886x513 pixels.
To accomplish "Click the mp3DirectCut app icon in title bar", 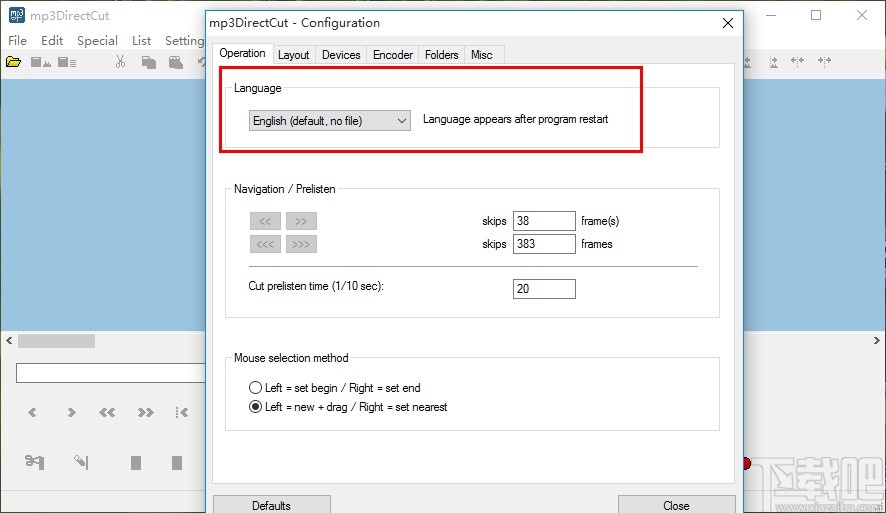I will click(16, 15).
